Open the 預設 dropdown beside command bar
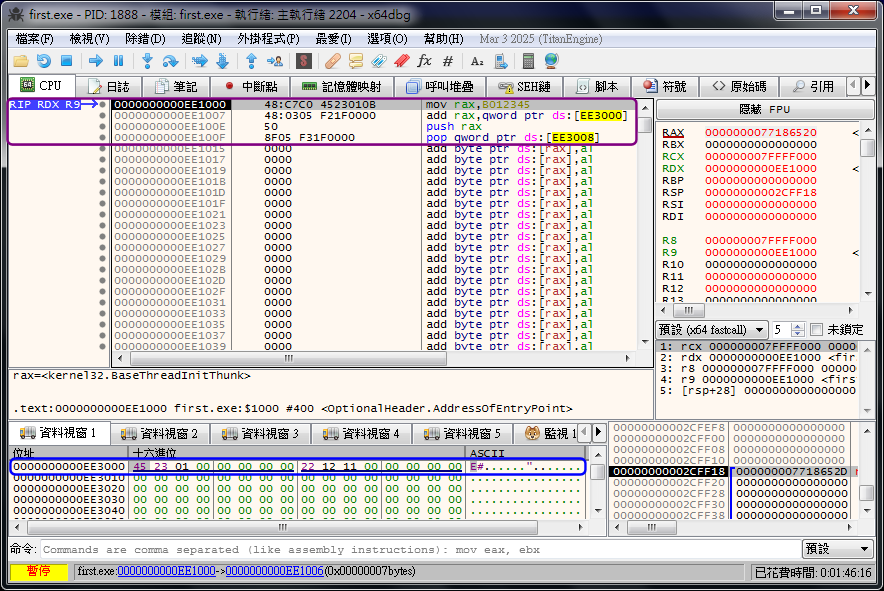This screenshot has height=591, width=884. (837, 549)
